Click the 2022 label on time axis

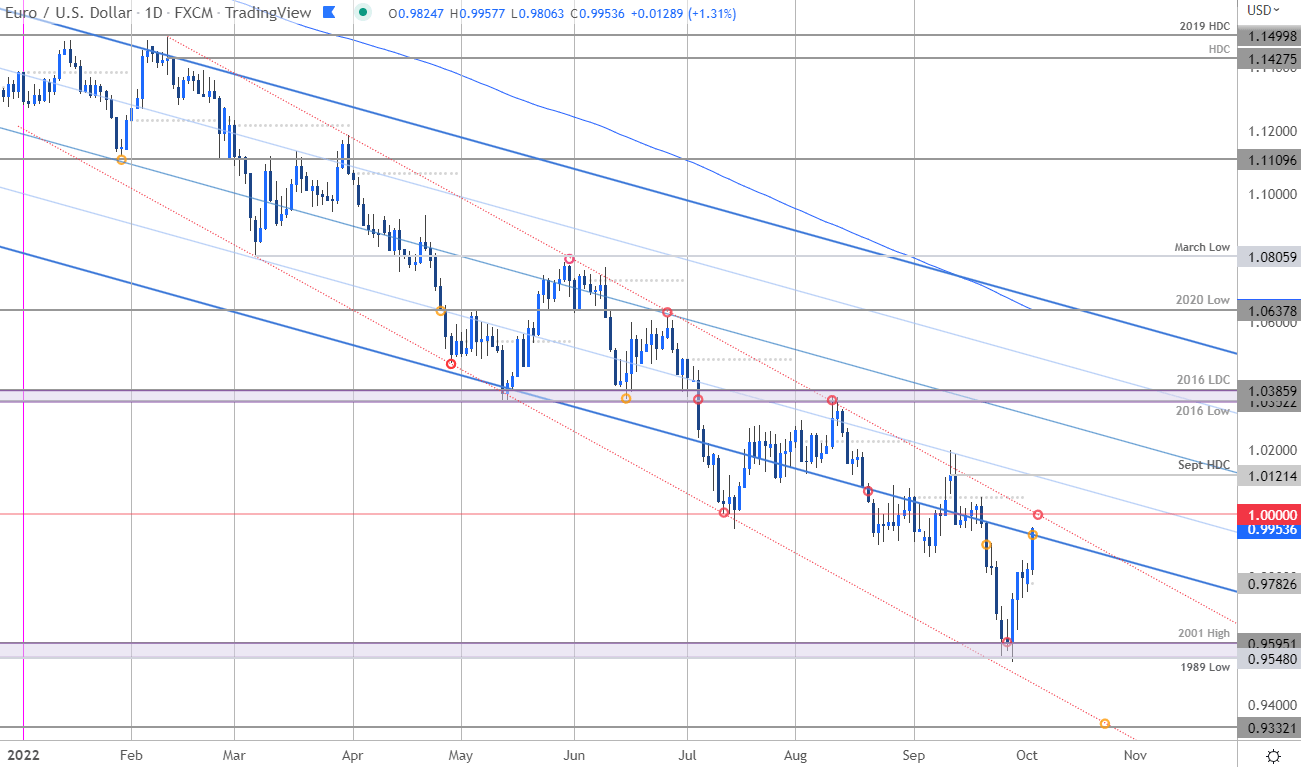22,754
